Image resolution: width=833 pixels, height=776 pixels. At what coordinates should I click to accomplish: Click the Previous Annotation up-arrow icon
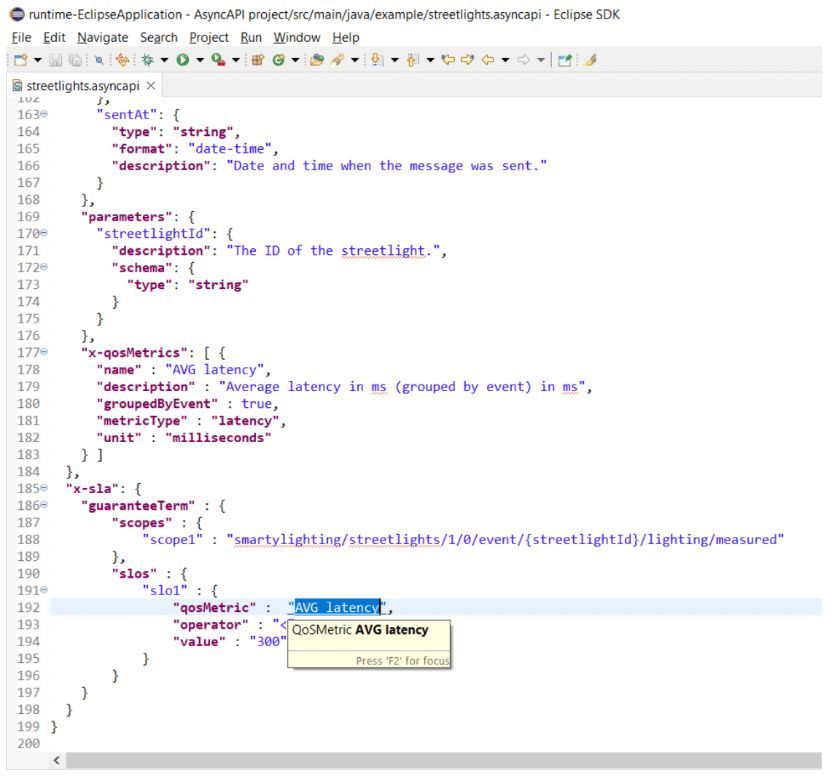point(413,60)
